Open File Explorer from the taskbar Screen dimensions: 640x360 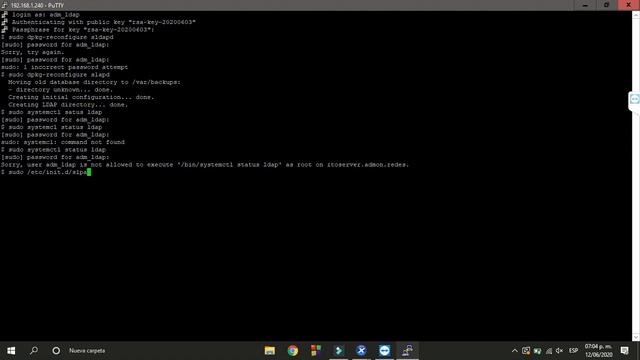coord(269,351)
